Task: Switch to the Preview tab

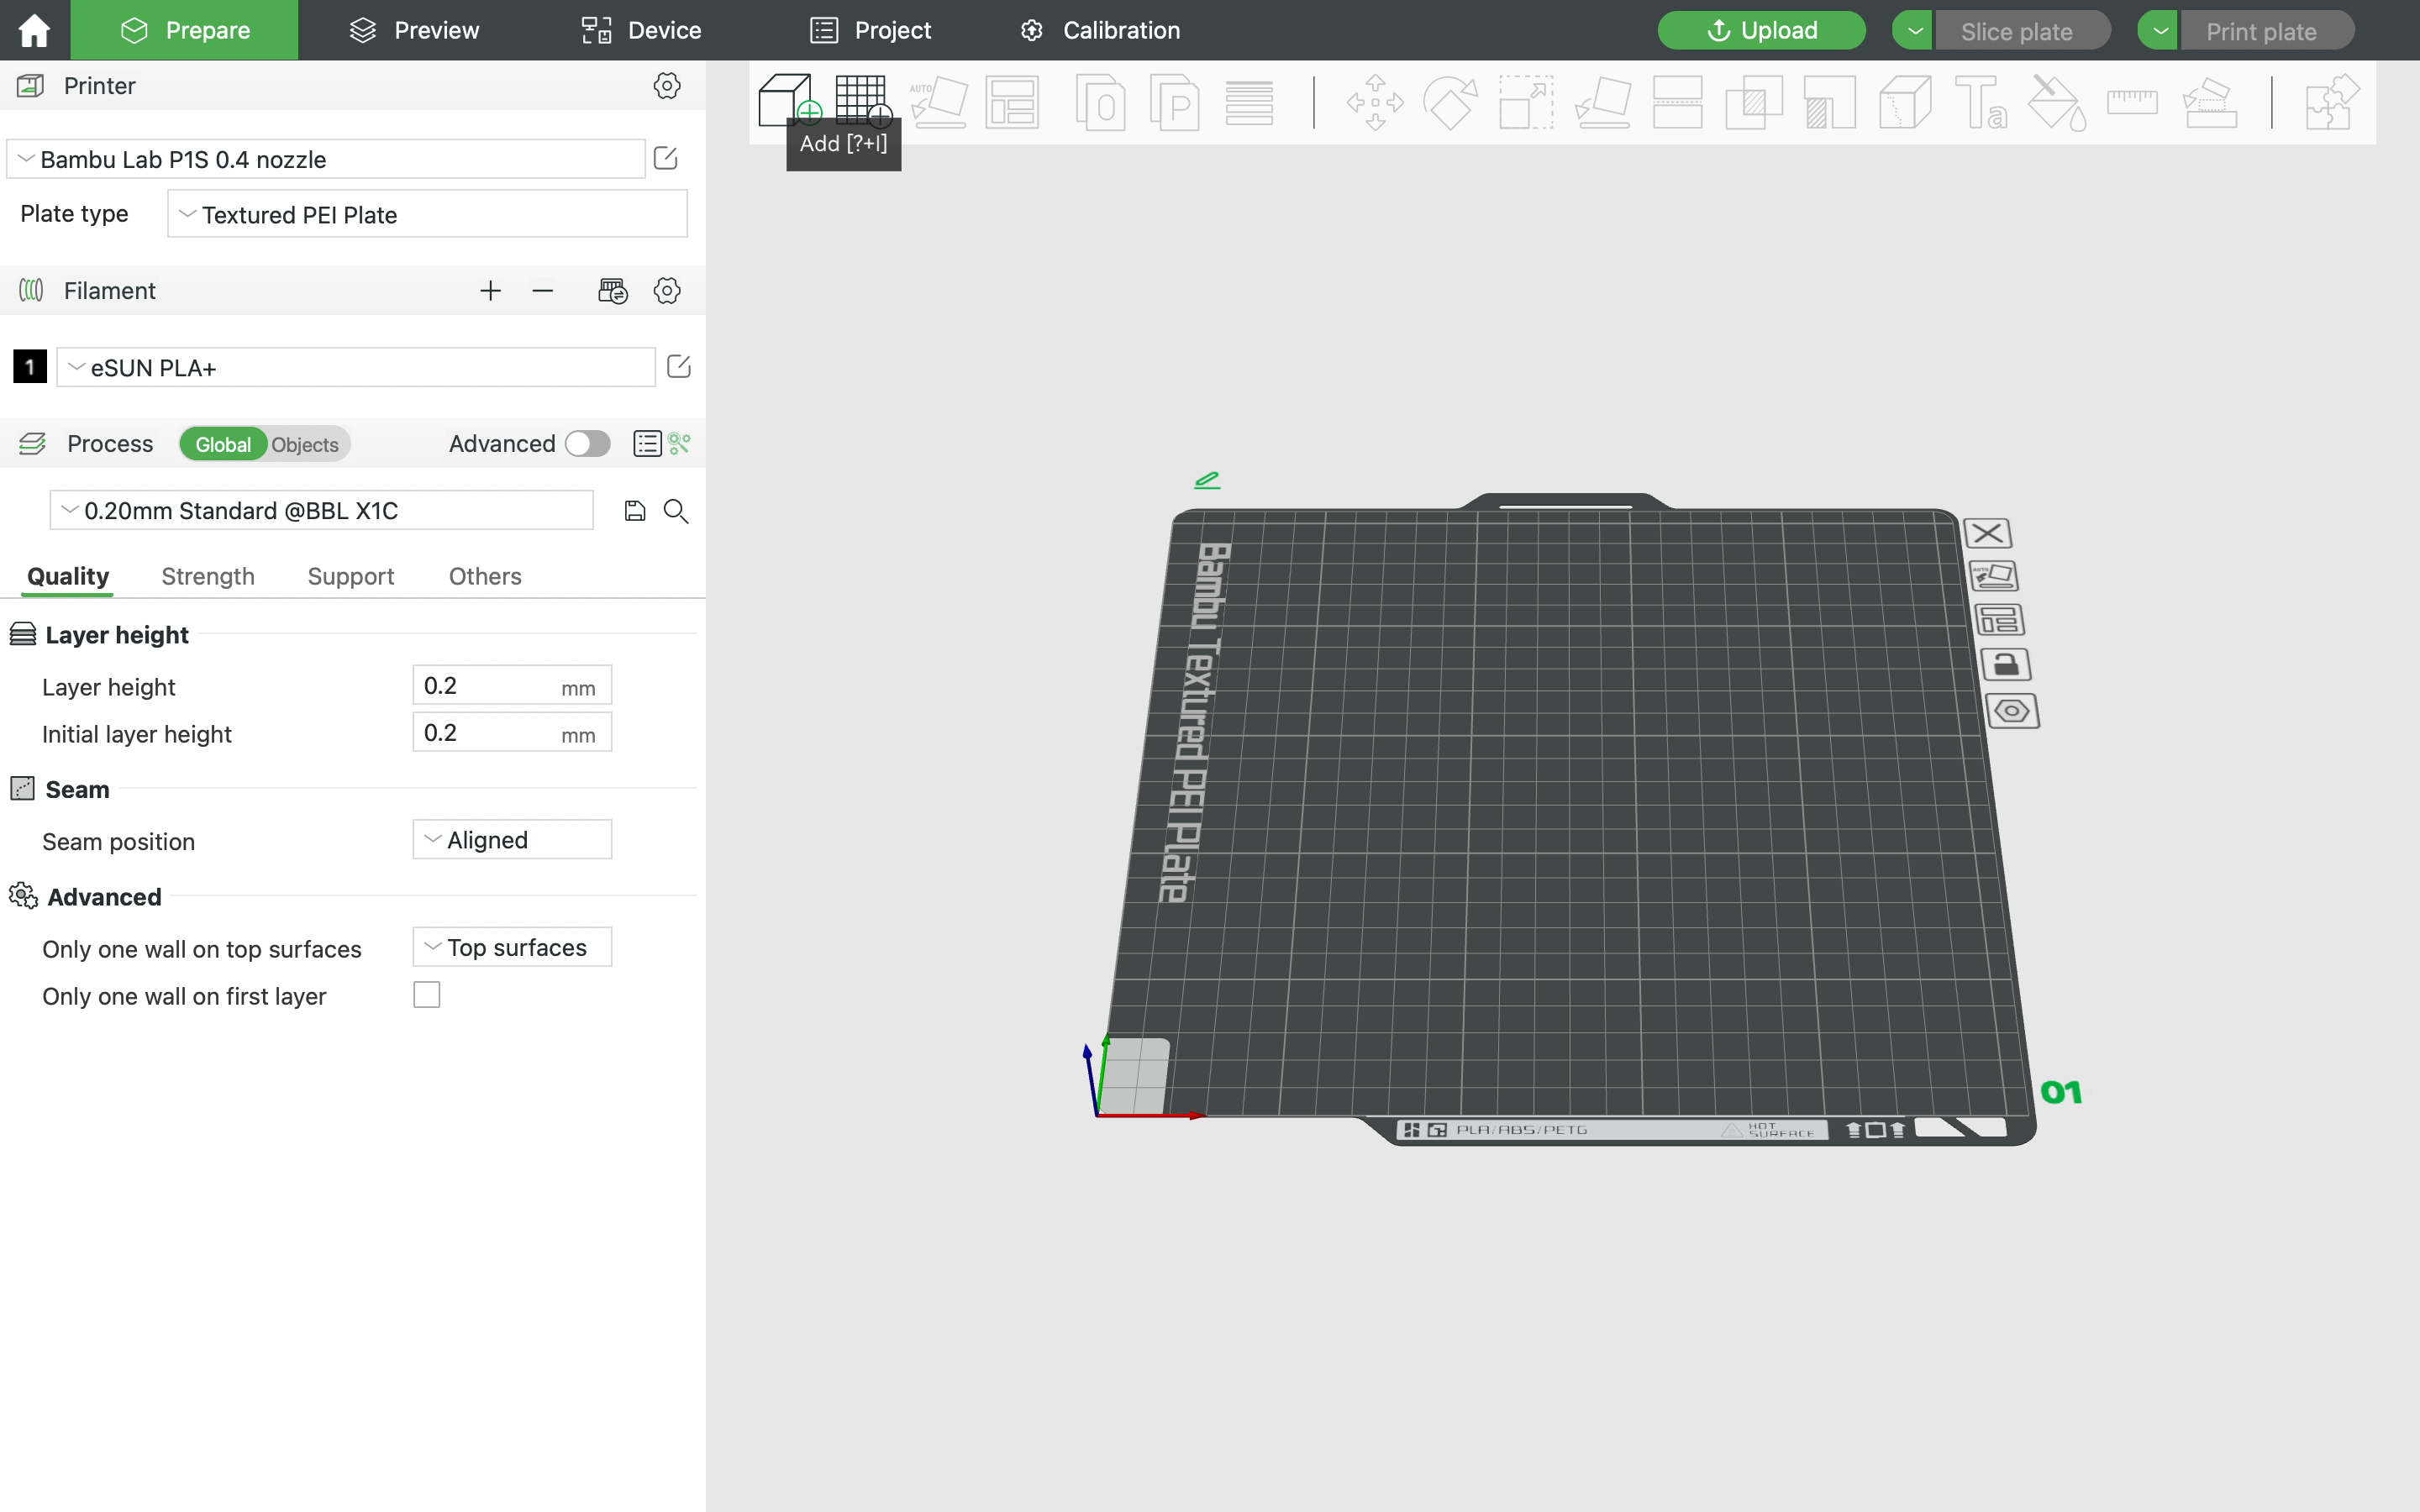Action: pos(415,30)
